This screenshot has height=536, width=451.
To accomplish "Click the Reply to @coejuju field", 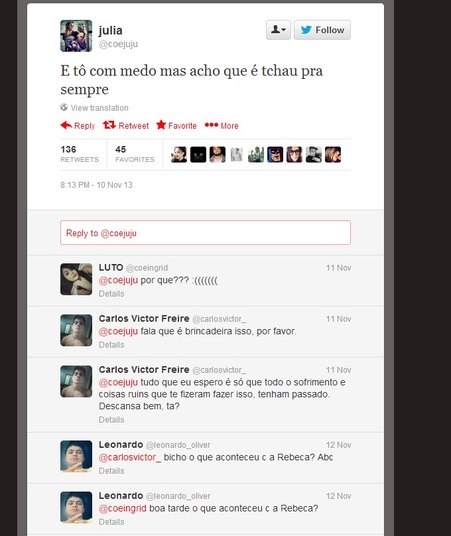I will pos(205,233).
